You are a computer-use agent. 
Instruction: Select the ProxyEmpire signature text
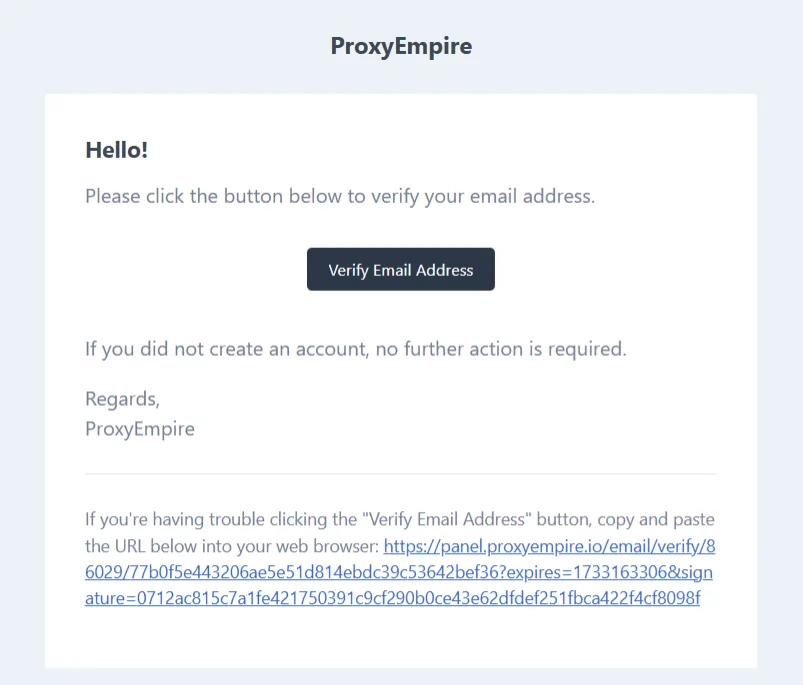coord(139,428)
